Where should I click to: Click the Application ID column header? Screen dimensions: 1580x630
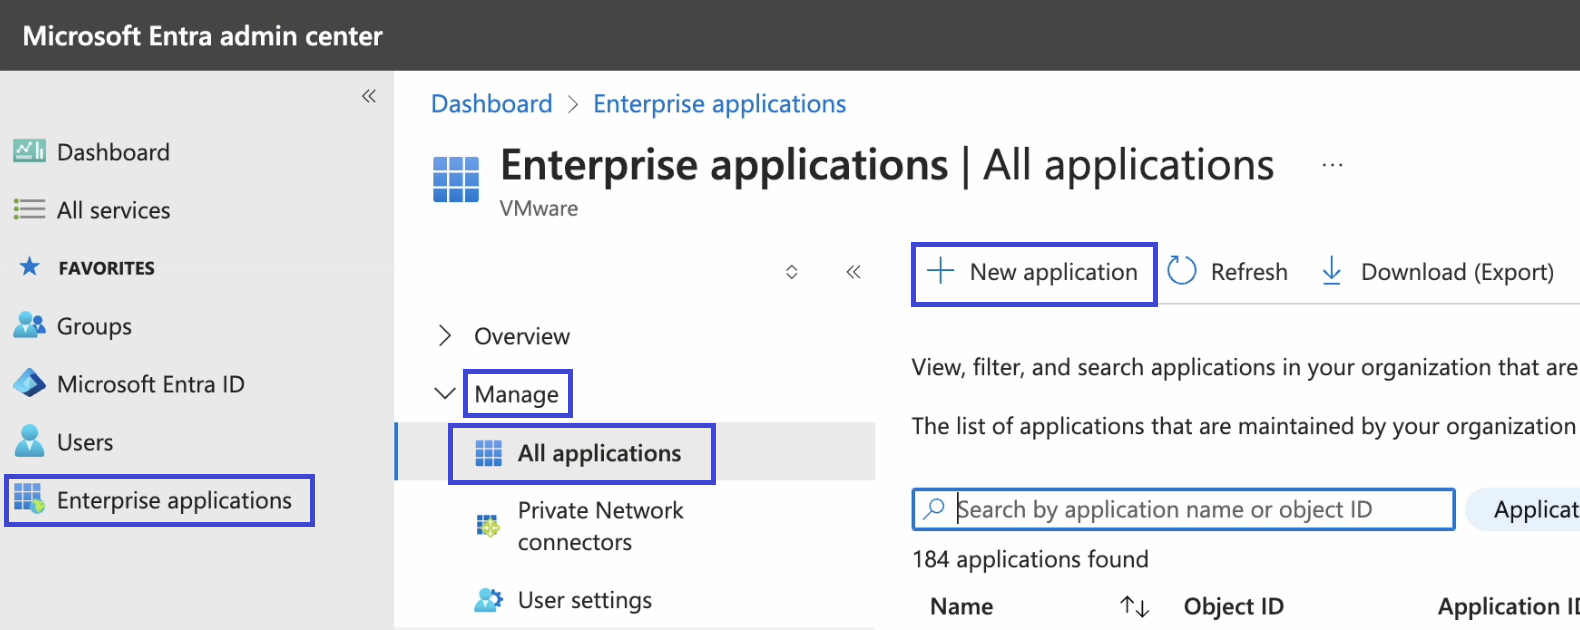point(1508,606)
